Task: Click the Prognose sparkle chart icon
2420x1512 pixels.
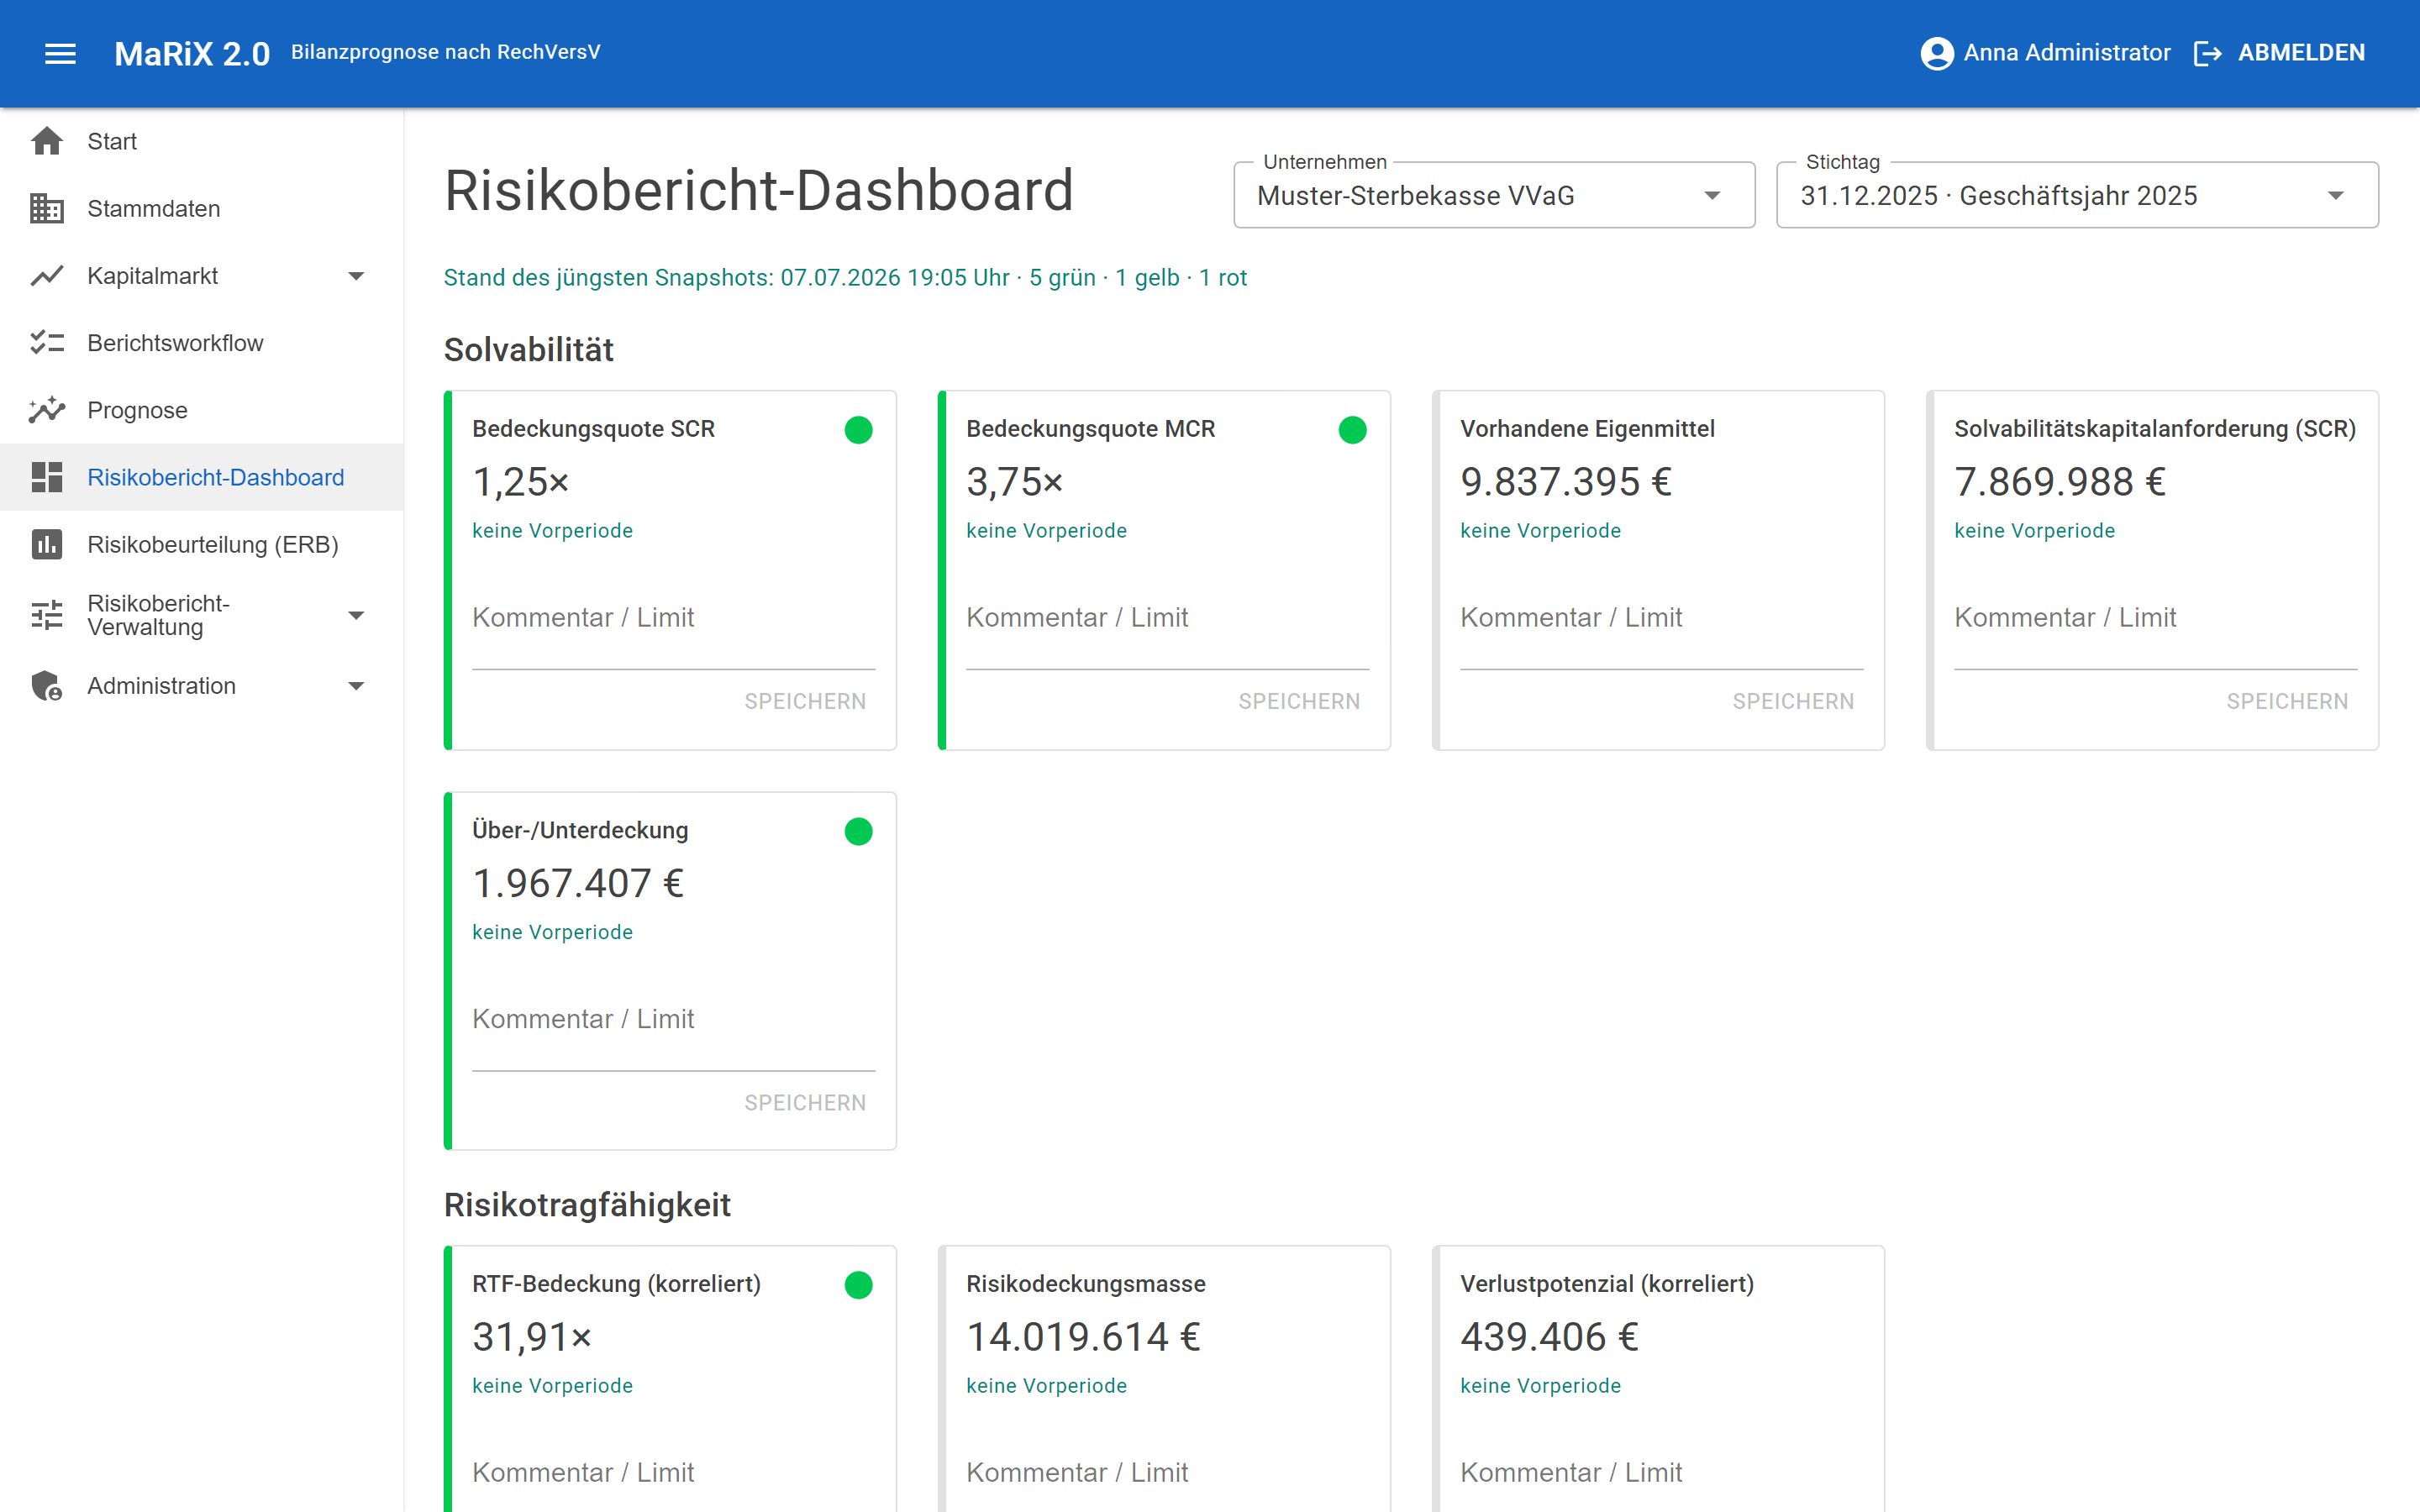Action: 47,409
